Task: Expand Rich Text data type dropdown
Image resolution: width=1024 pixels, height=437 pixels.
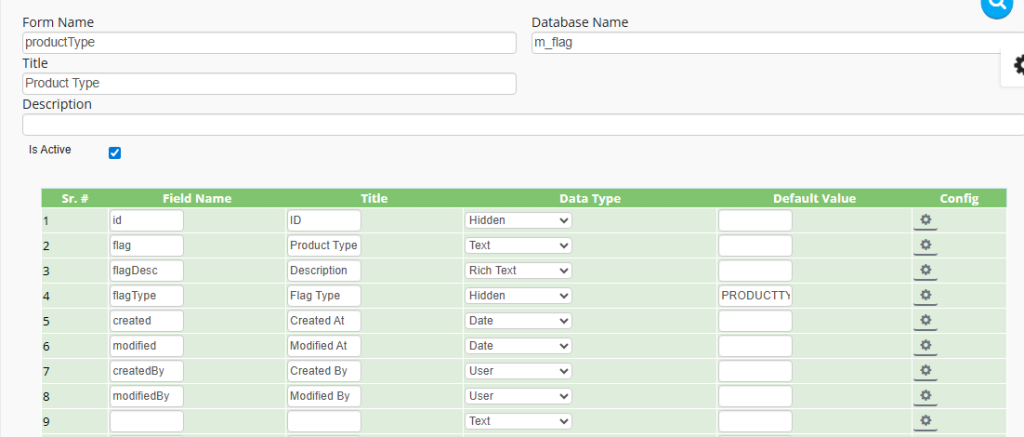Action: 518,270
